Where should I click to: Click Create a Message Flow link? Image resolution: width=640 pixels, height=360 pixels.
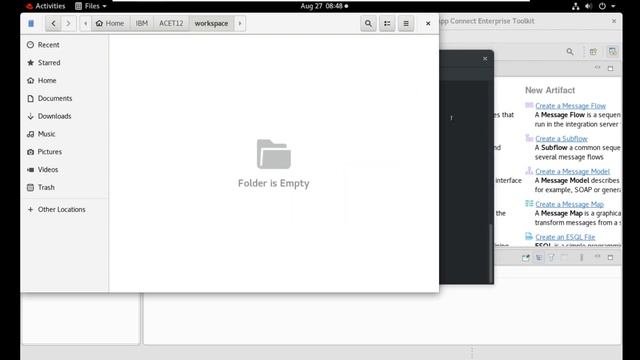point(570,106)
